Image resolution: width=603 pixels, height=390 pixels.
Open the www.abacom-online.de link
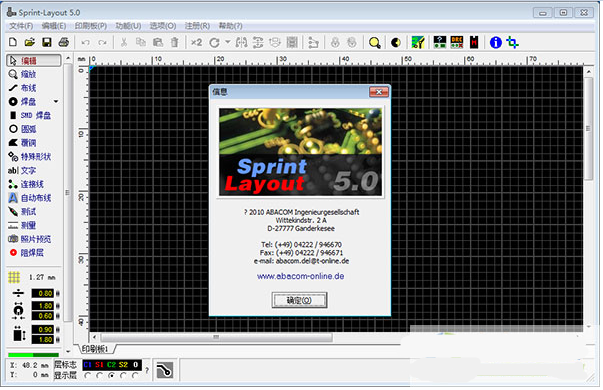[300, 276]
